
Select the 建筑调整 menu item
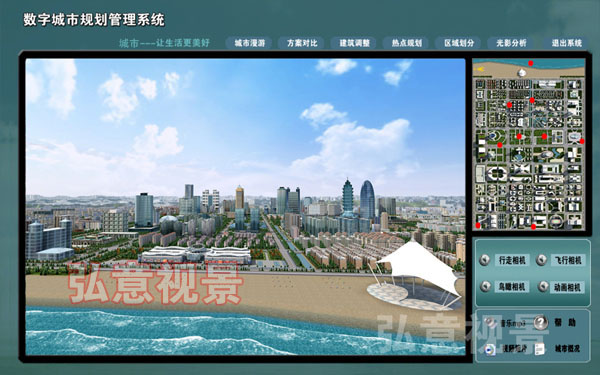[354, 43]
